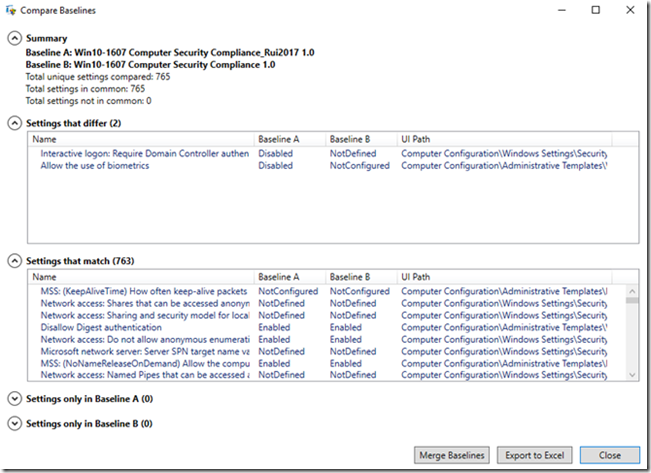Select Microsoft network server: Server SPN row
This screenshot has width=651, height=473.
[x=327, y=351]
